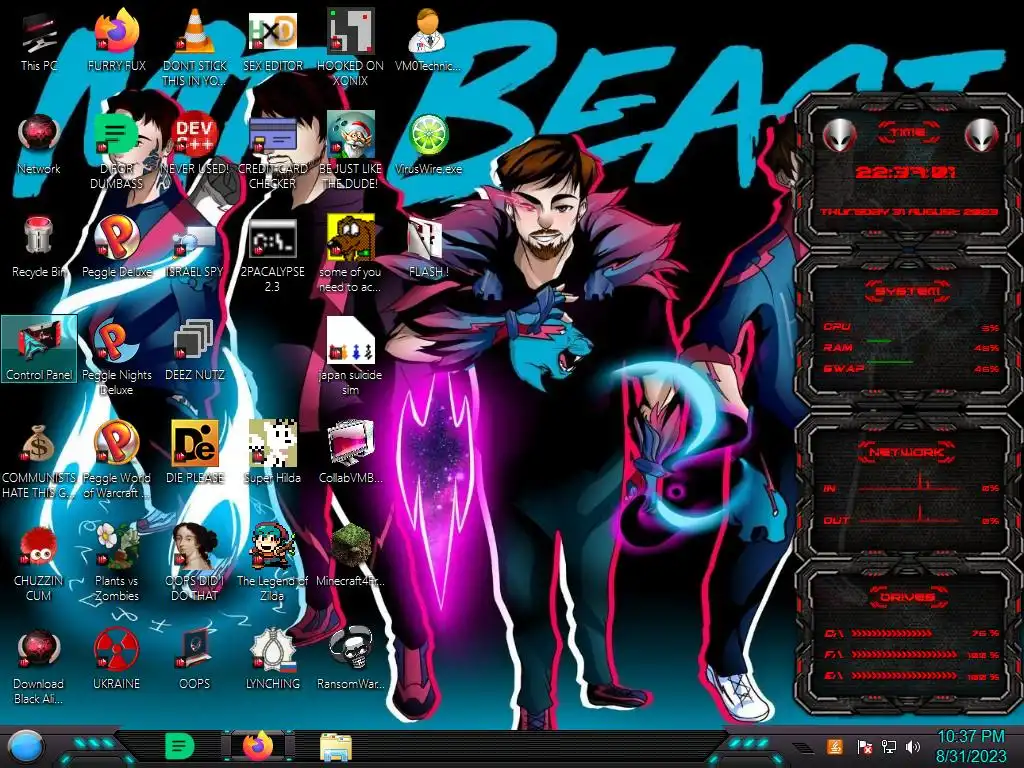Screen dimensions: 1024x768
Task: Click the NETWORK widget header
Action: (x=906, y=451)
